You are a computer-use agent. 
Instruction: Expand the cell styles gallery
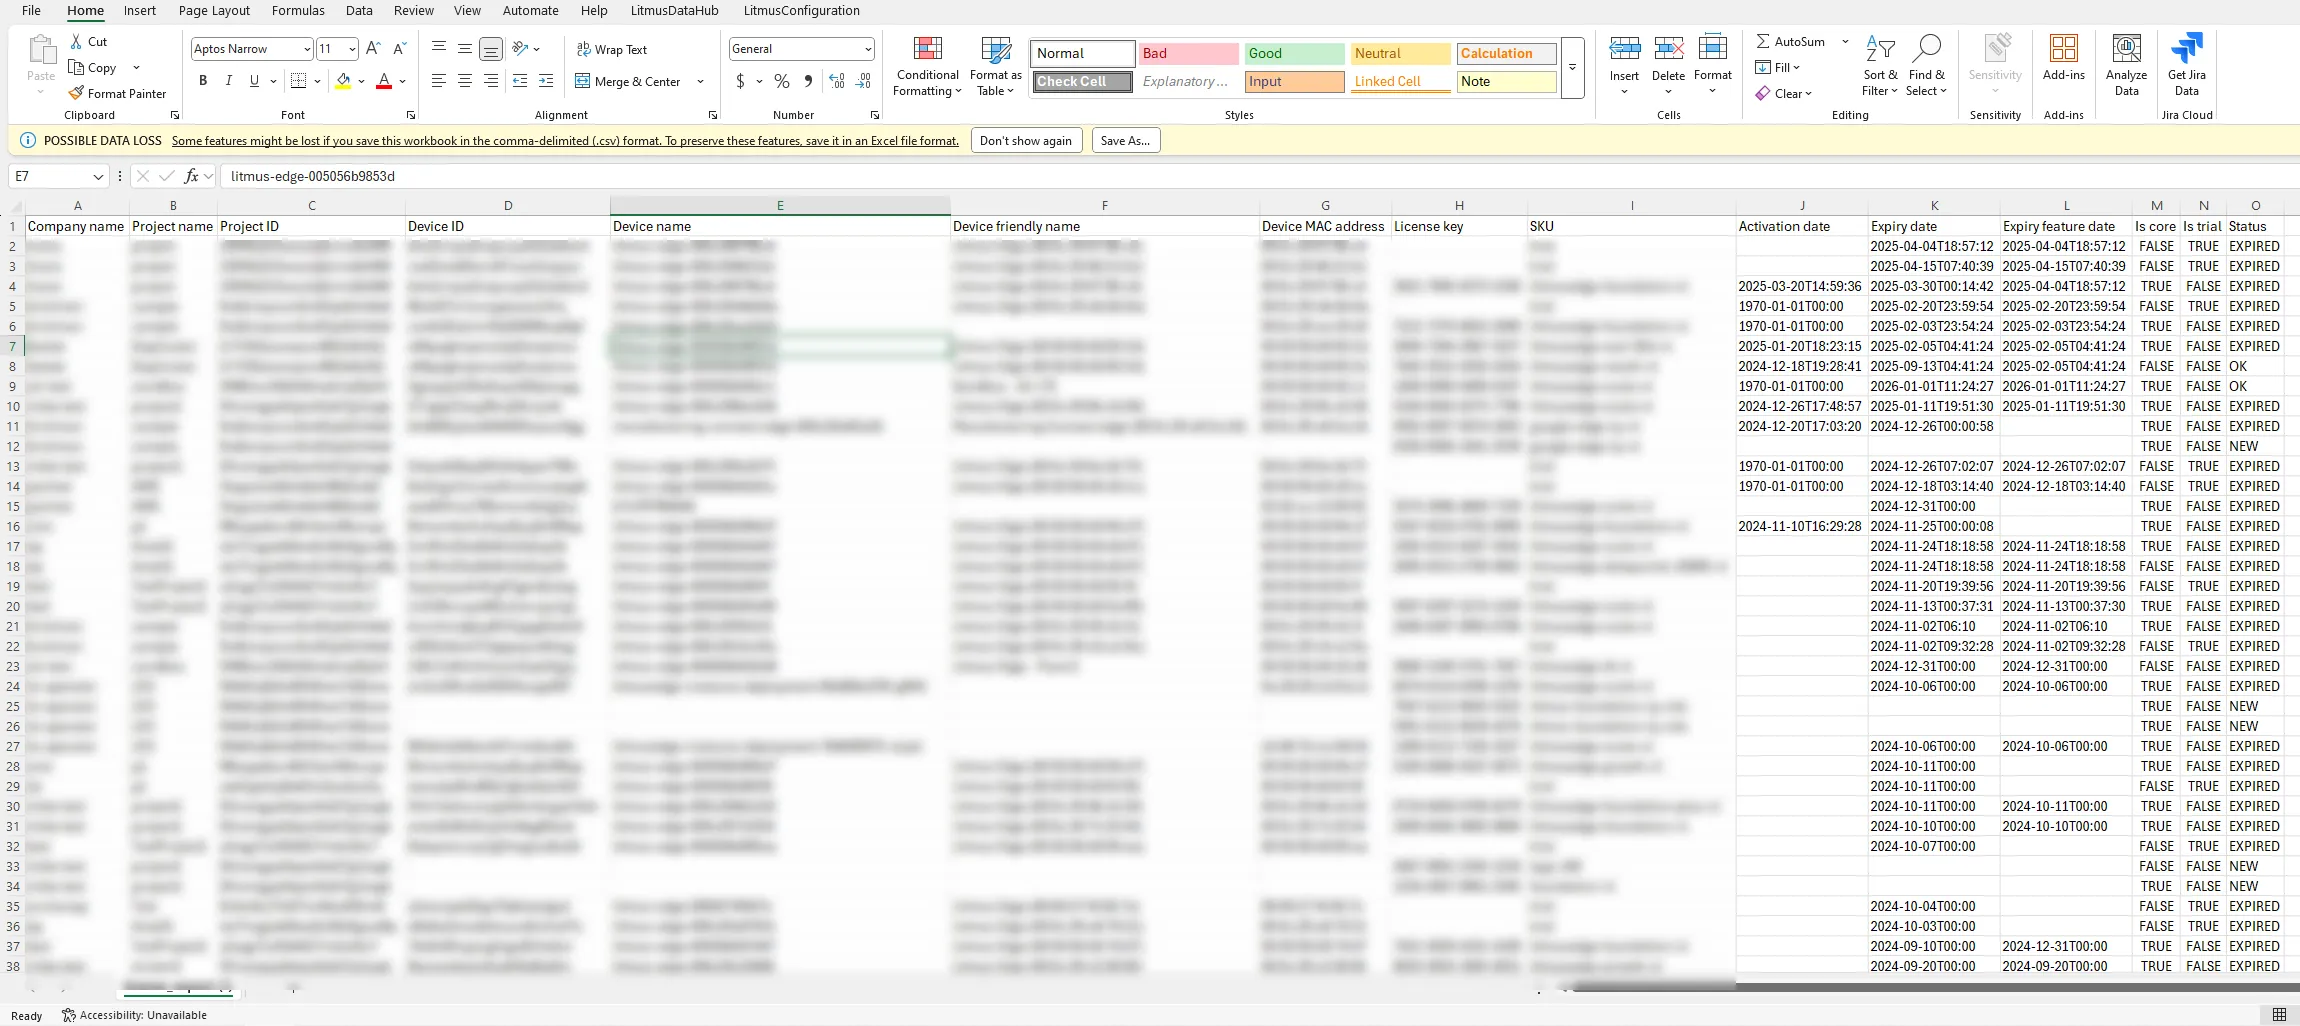click(x=1572, y=68)
